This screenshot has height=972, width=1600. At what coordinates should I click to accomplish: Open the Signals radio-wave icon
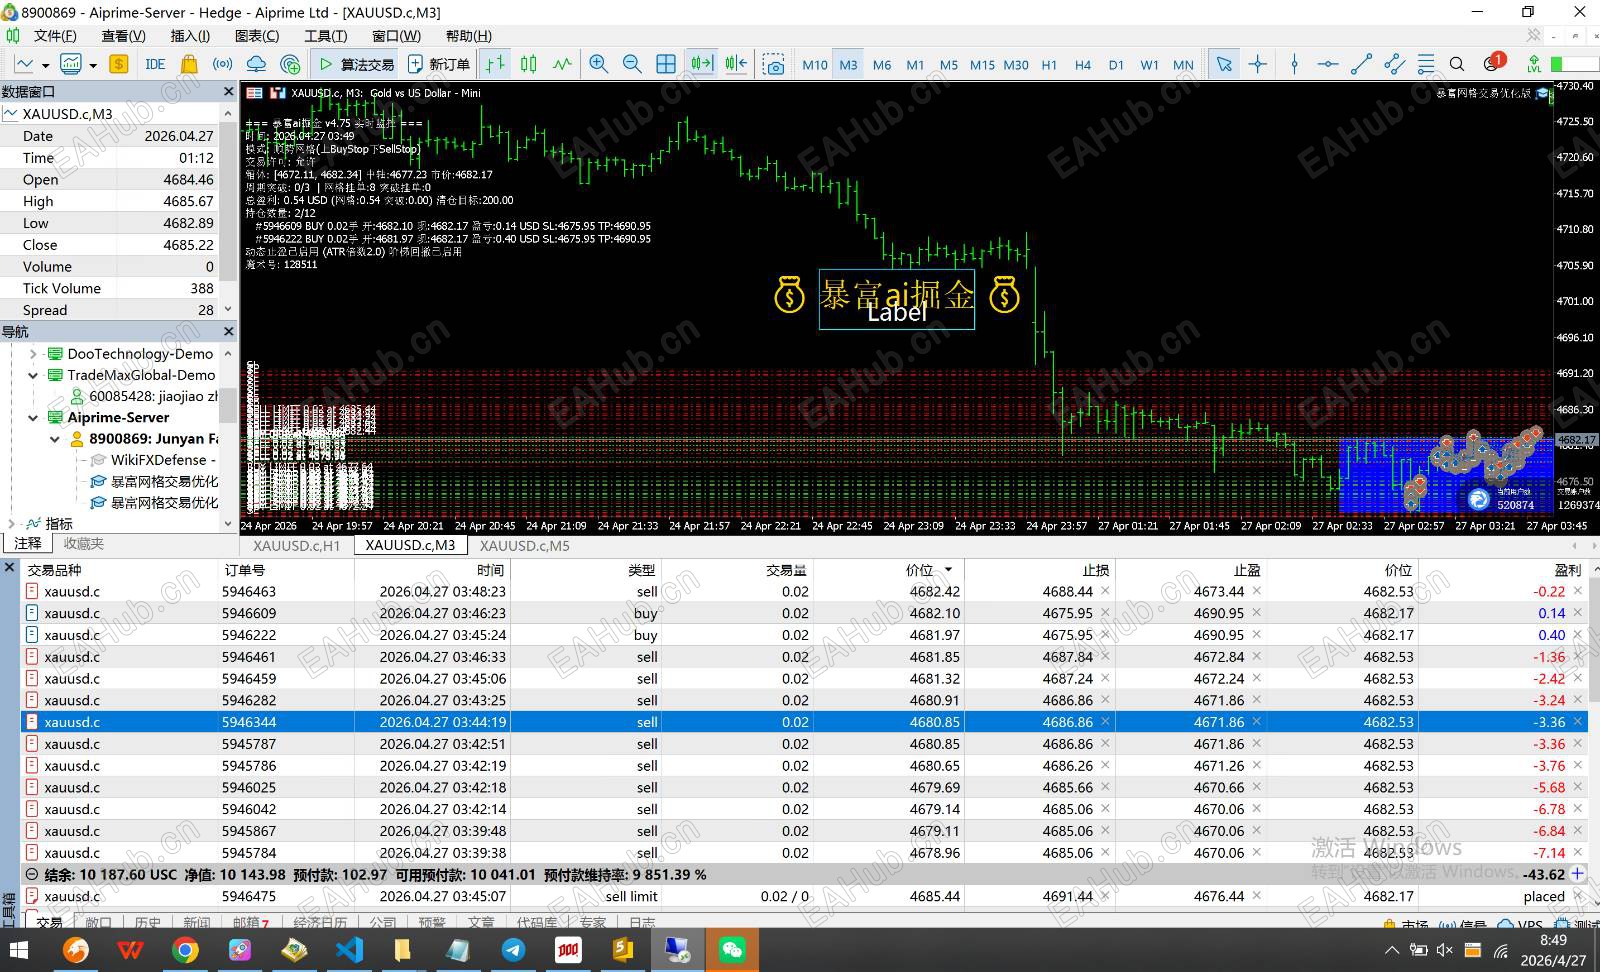222,64
